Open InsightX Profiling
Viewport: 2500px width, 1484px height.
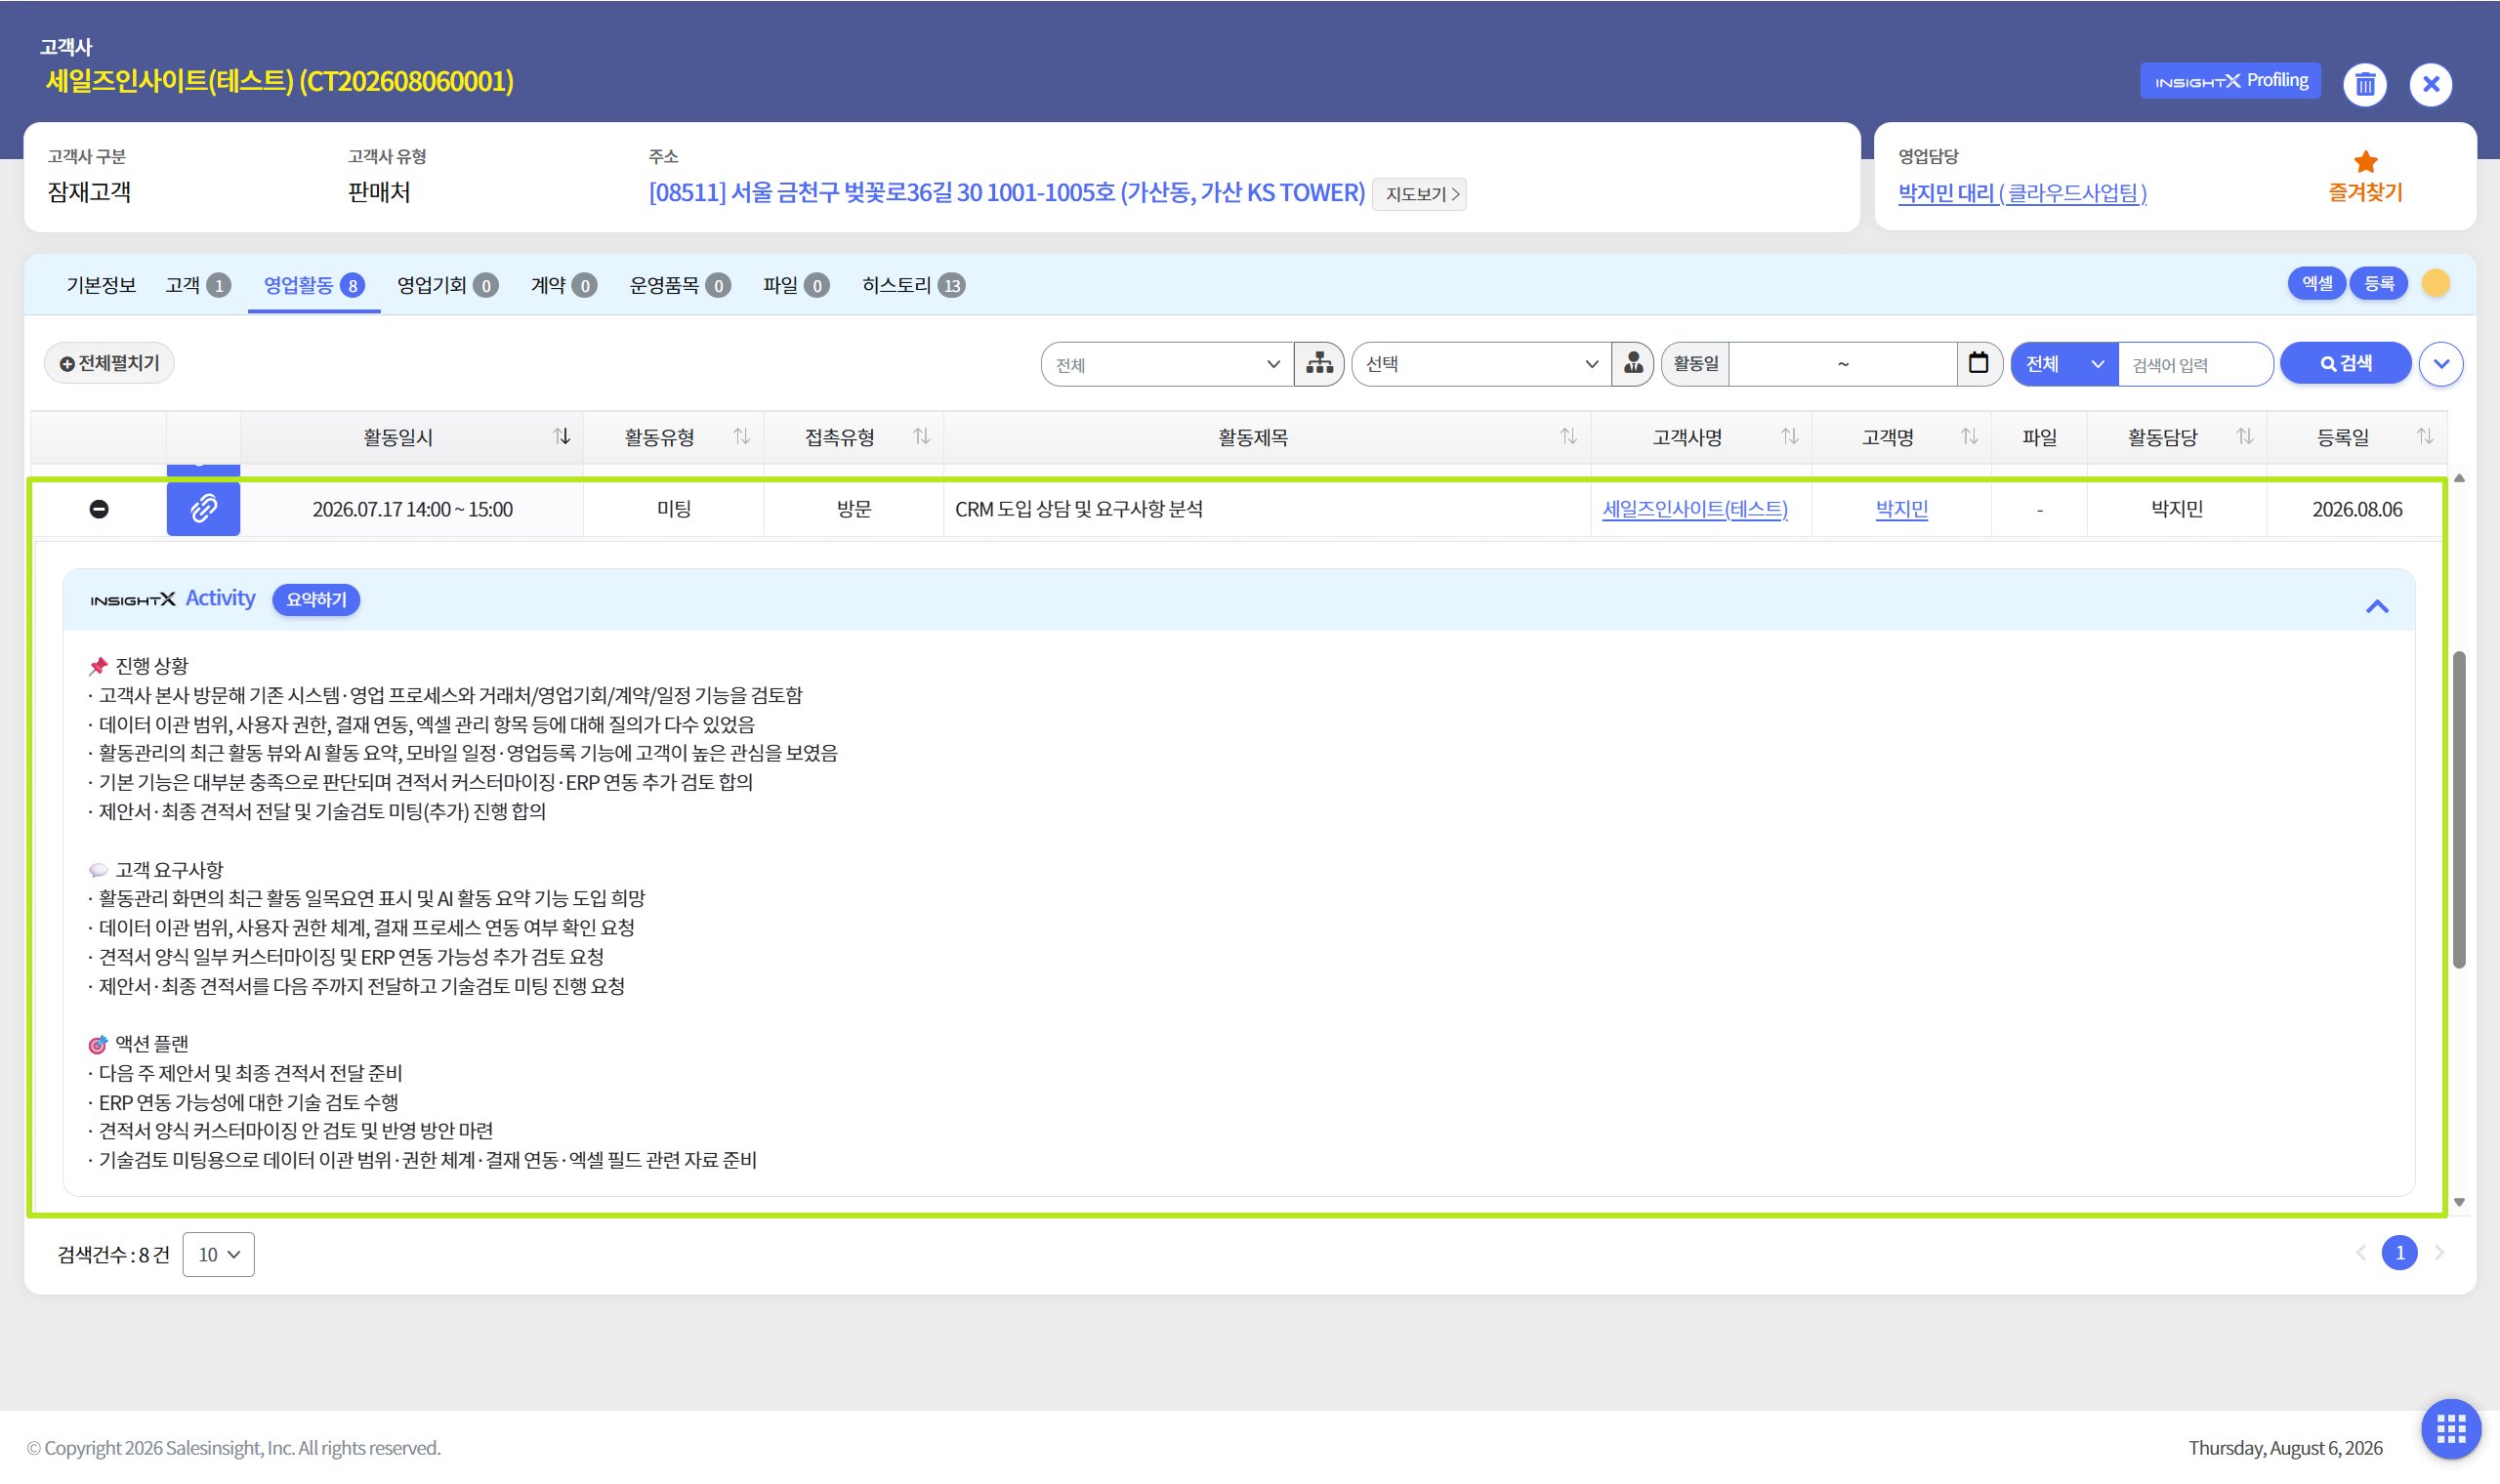[x=2230, y=81]
